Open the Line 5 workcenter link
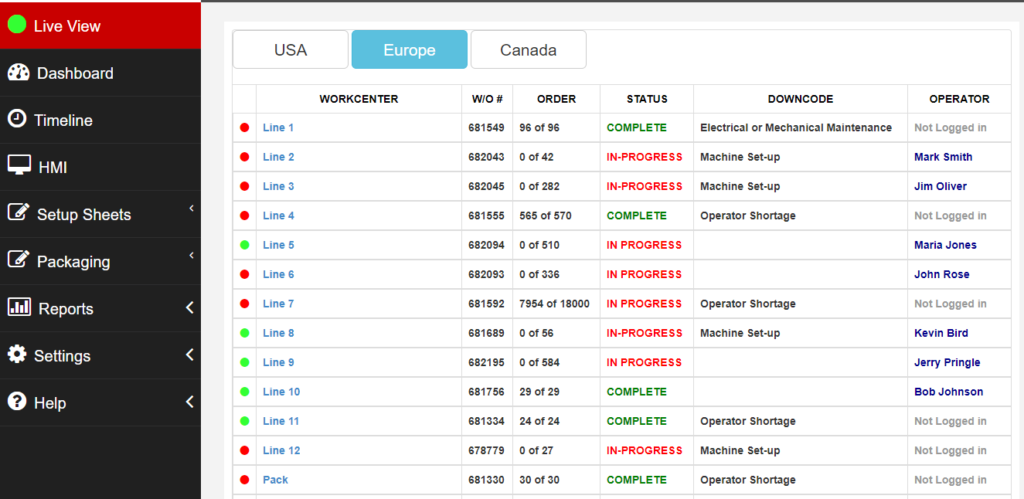This screenshot has height=499, width=1024. click(x=278, y=245)
